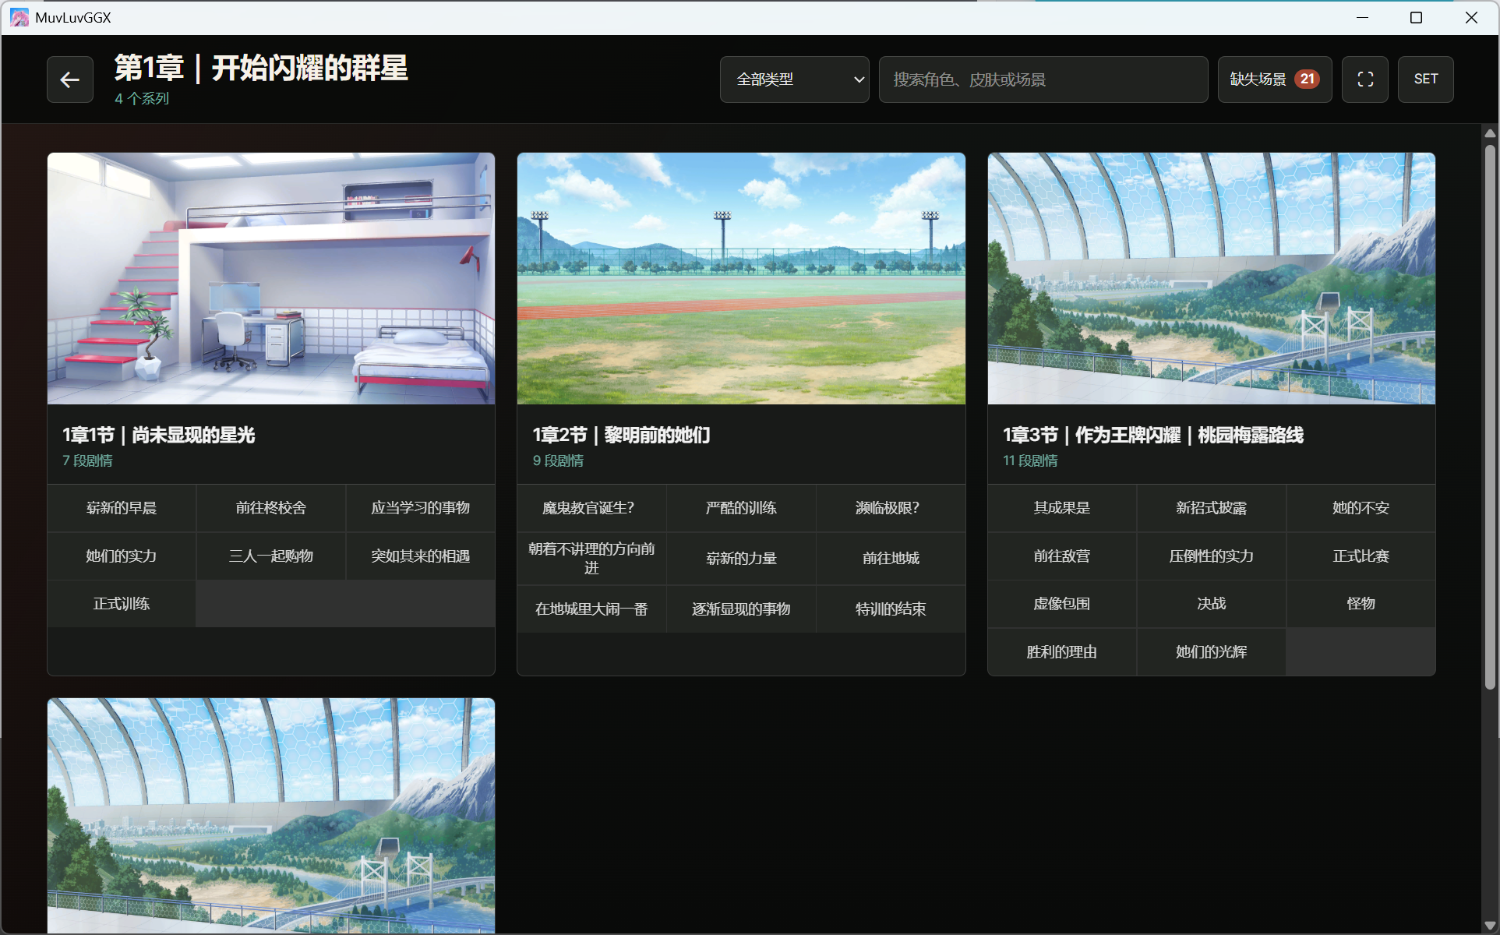Click the 7 段剧情 count label
1500x935 pixels.
point(88,461)
